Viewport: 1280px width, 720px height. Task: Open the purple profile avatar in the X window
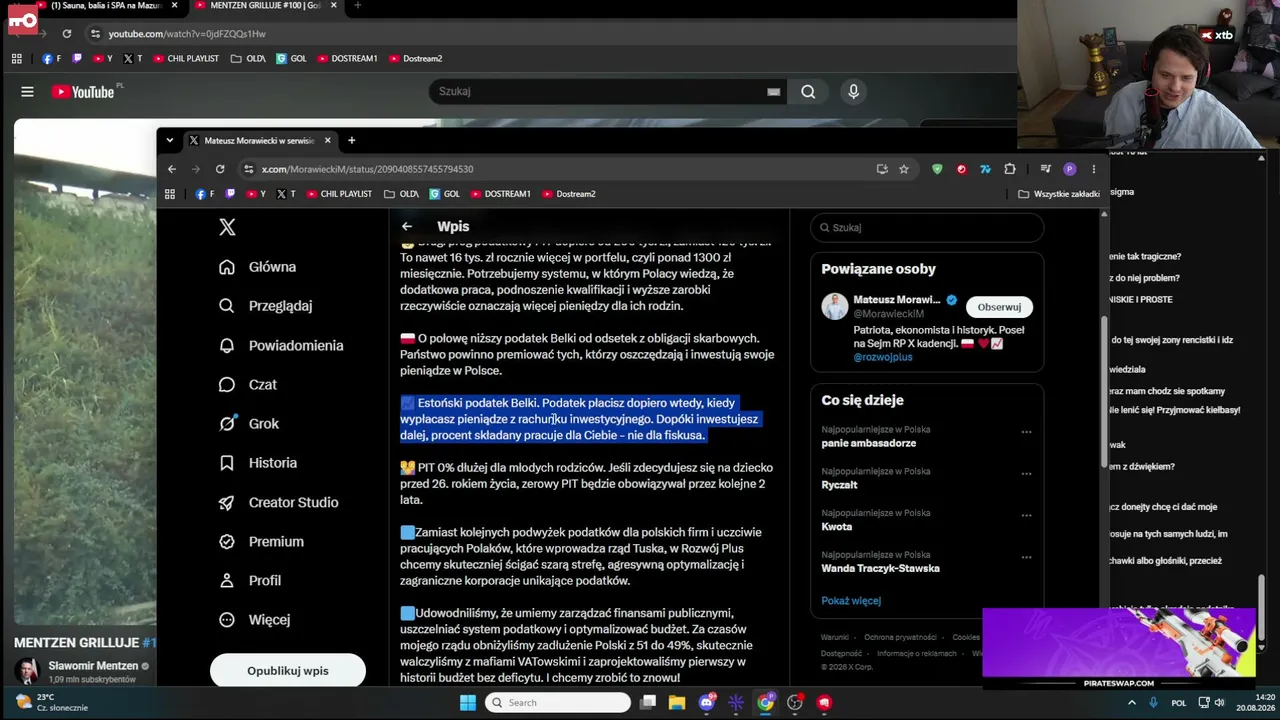pyautogui.click(x=1069, y=169)
